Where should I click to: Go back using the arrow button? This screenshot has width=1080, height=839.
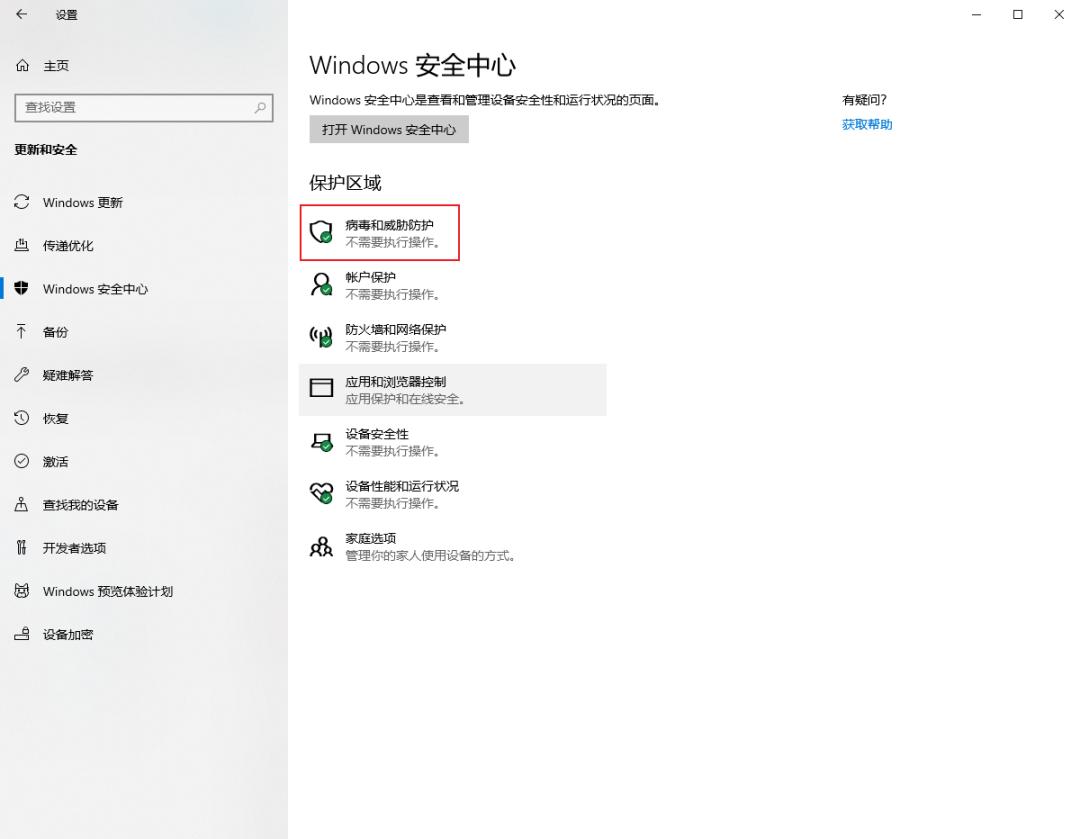point(21,15)
